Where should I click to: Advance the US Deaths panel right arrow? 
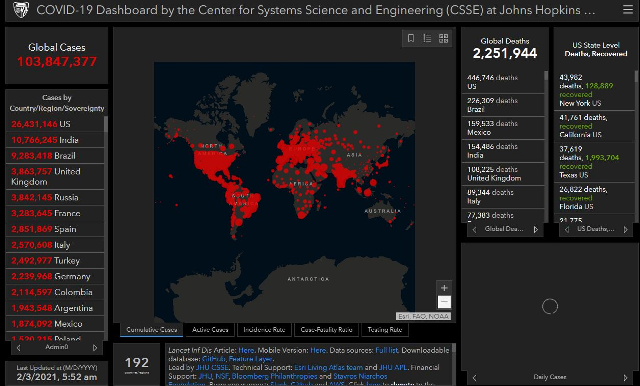point(625,230)
